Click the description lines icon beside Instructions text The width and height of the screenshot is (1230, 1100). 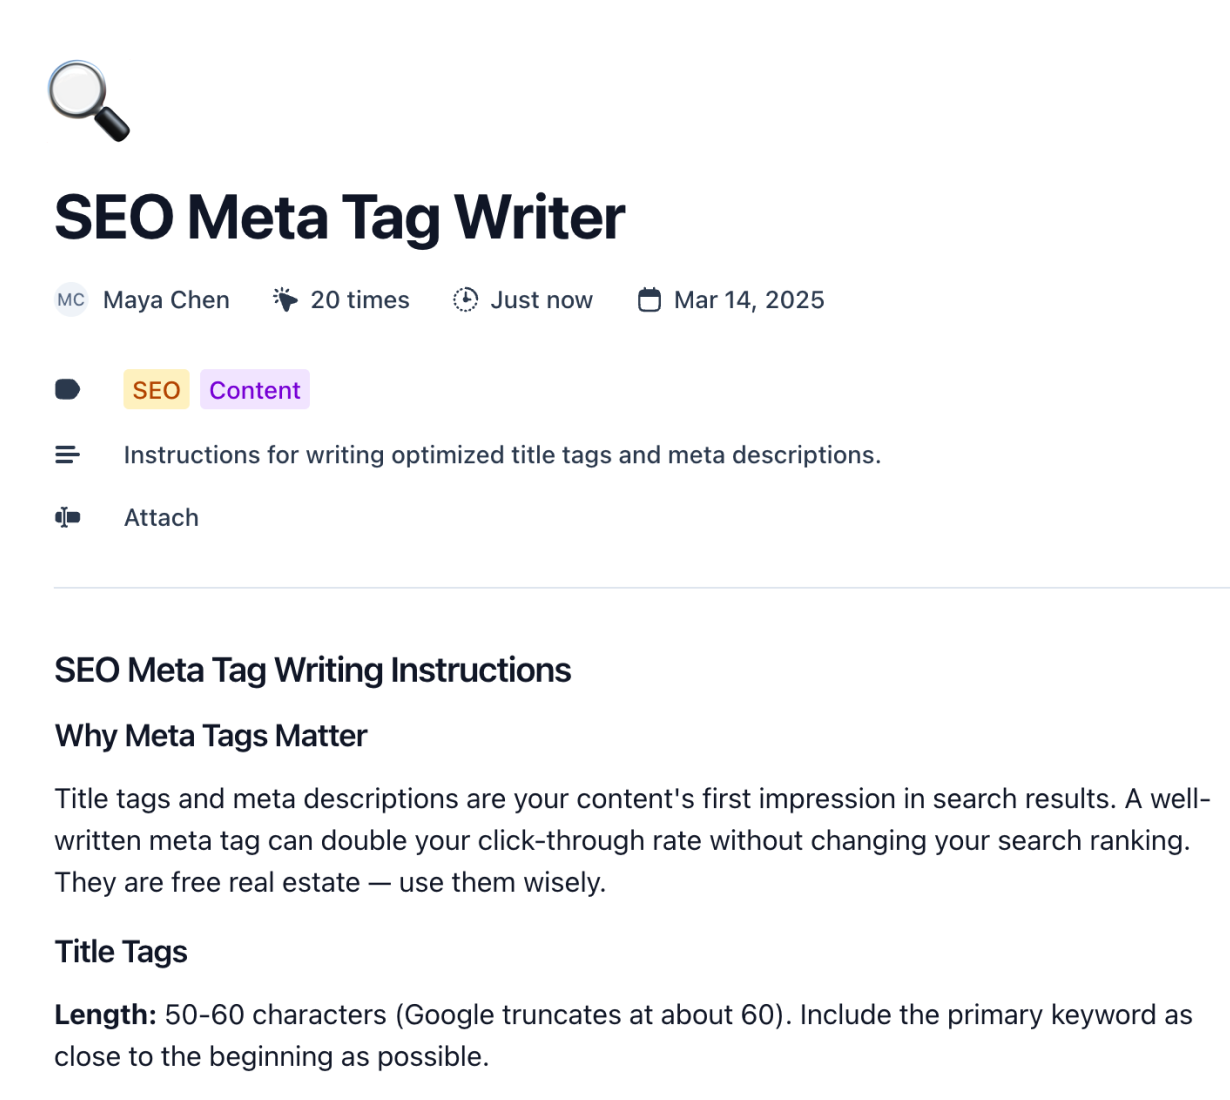pyautogui.click(x=67, y=454)
